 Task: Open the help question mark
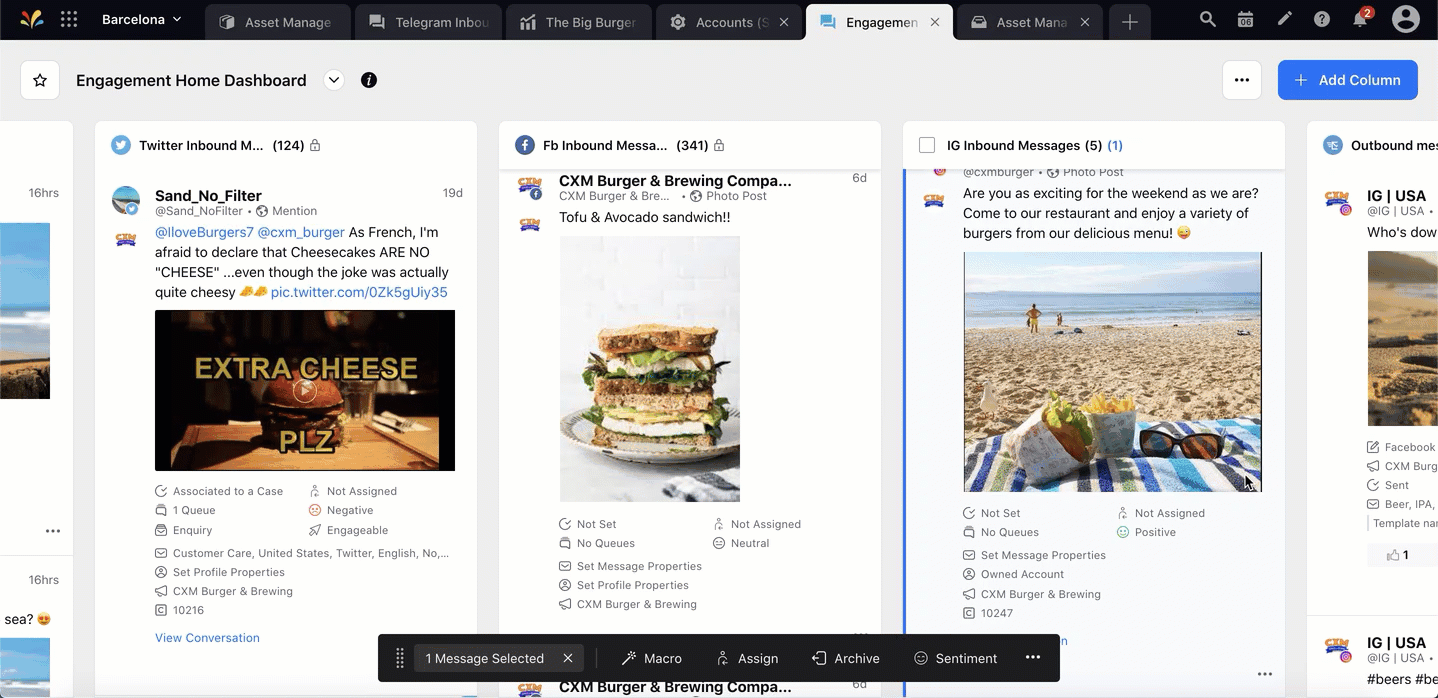(x=1322, y=19)
